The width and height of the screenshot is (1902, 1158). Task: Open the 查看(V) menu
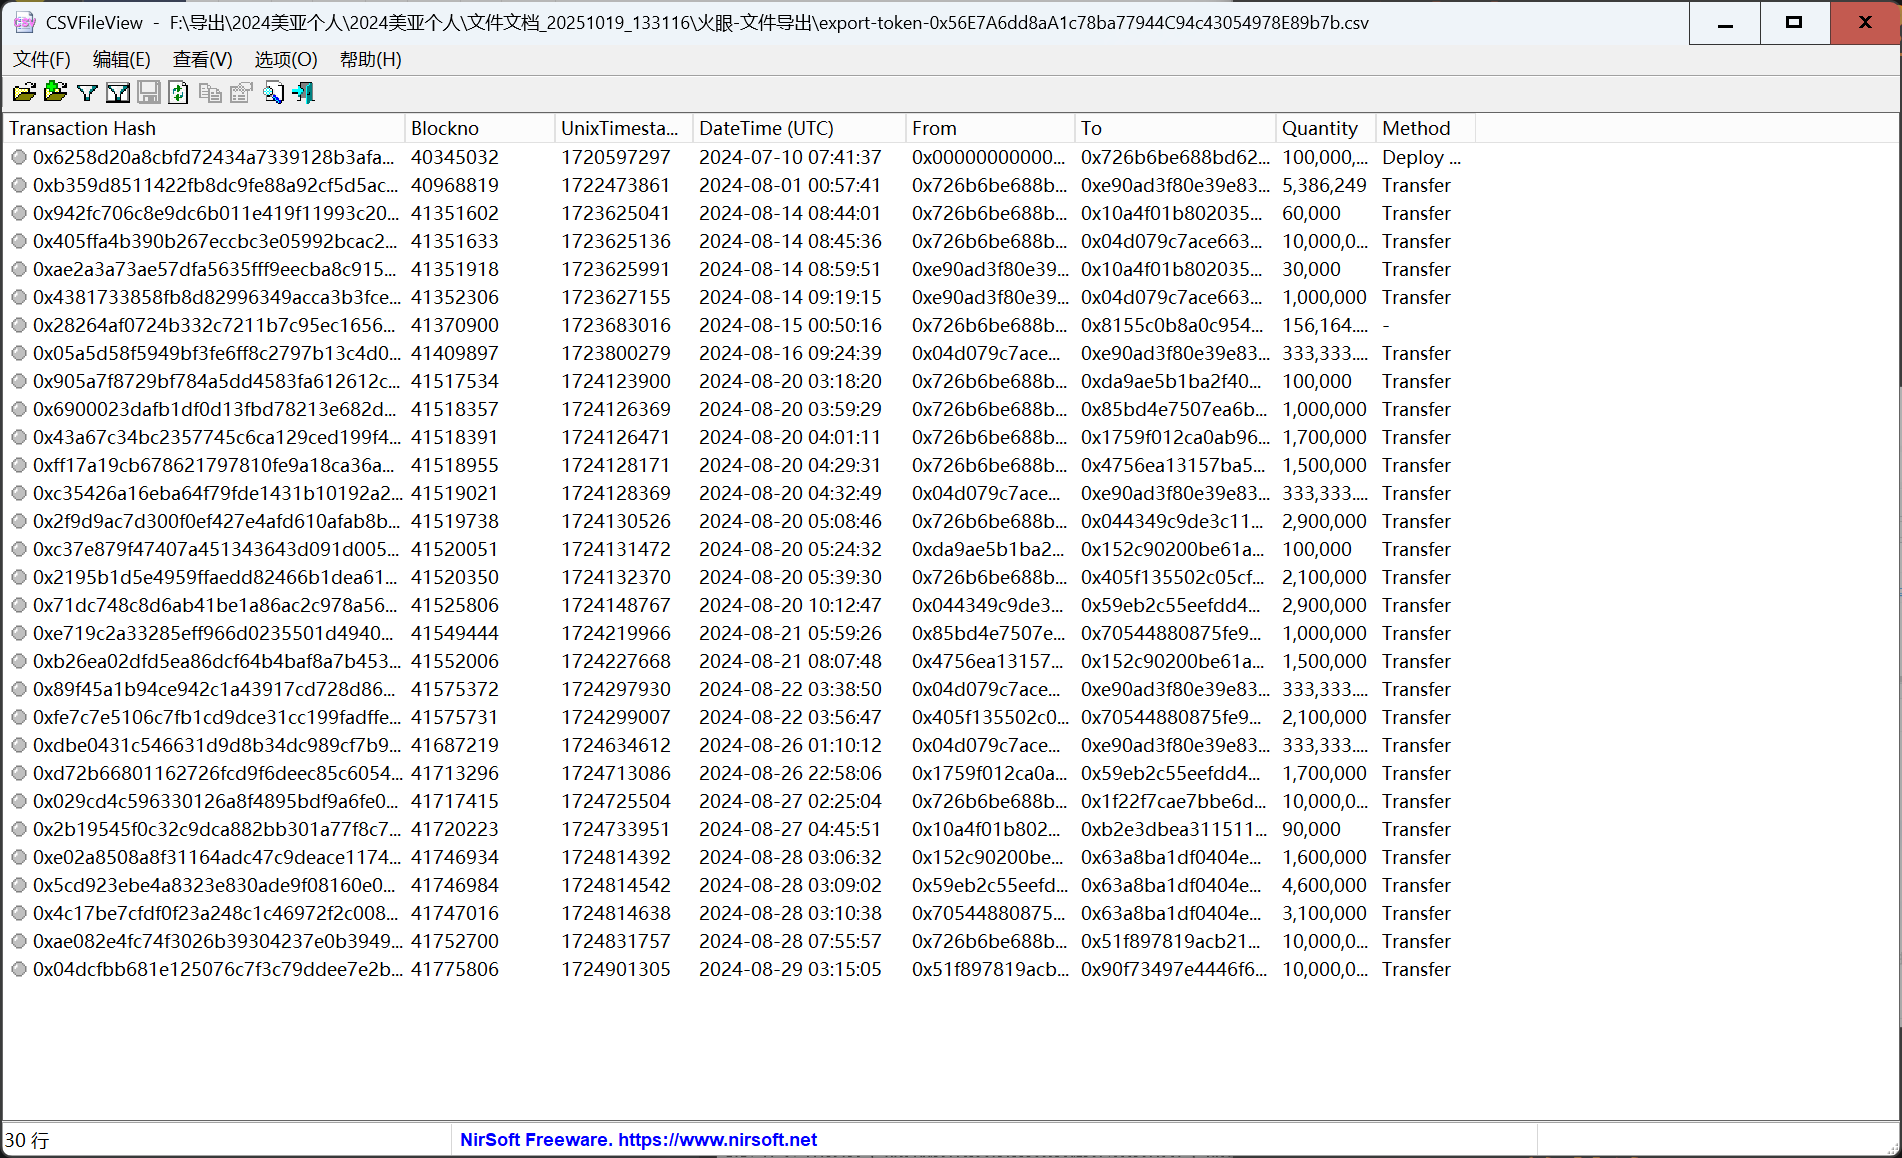(x=202, y=59)
